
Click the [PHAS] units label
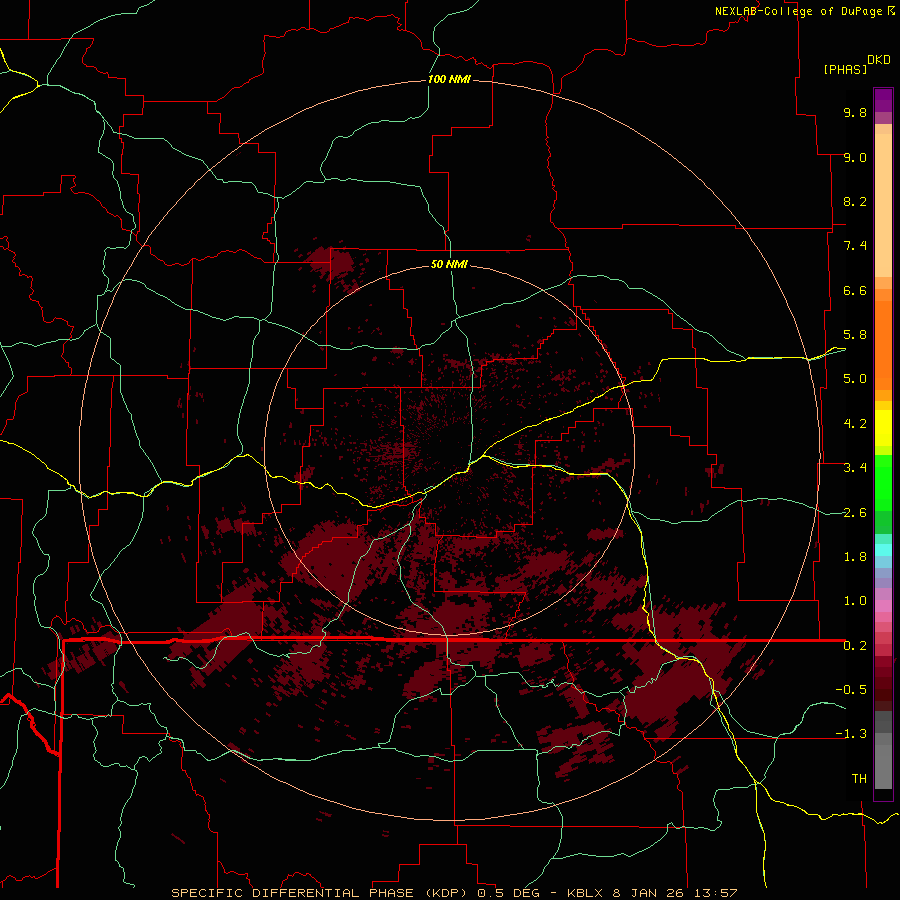click(x=845, y=70)
